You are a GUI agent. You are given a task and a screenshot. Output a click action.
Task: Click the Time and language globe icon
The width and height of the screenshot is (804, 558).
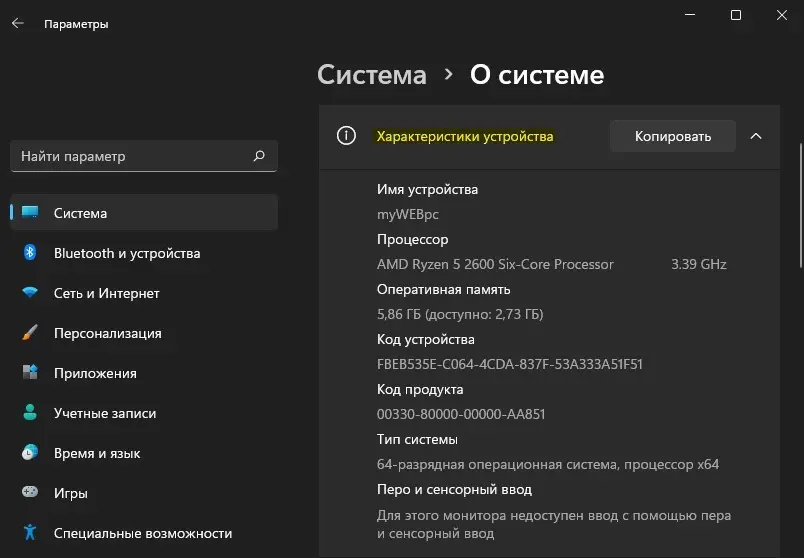[x=30, y=453]
